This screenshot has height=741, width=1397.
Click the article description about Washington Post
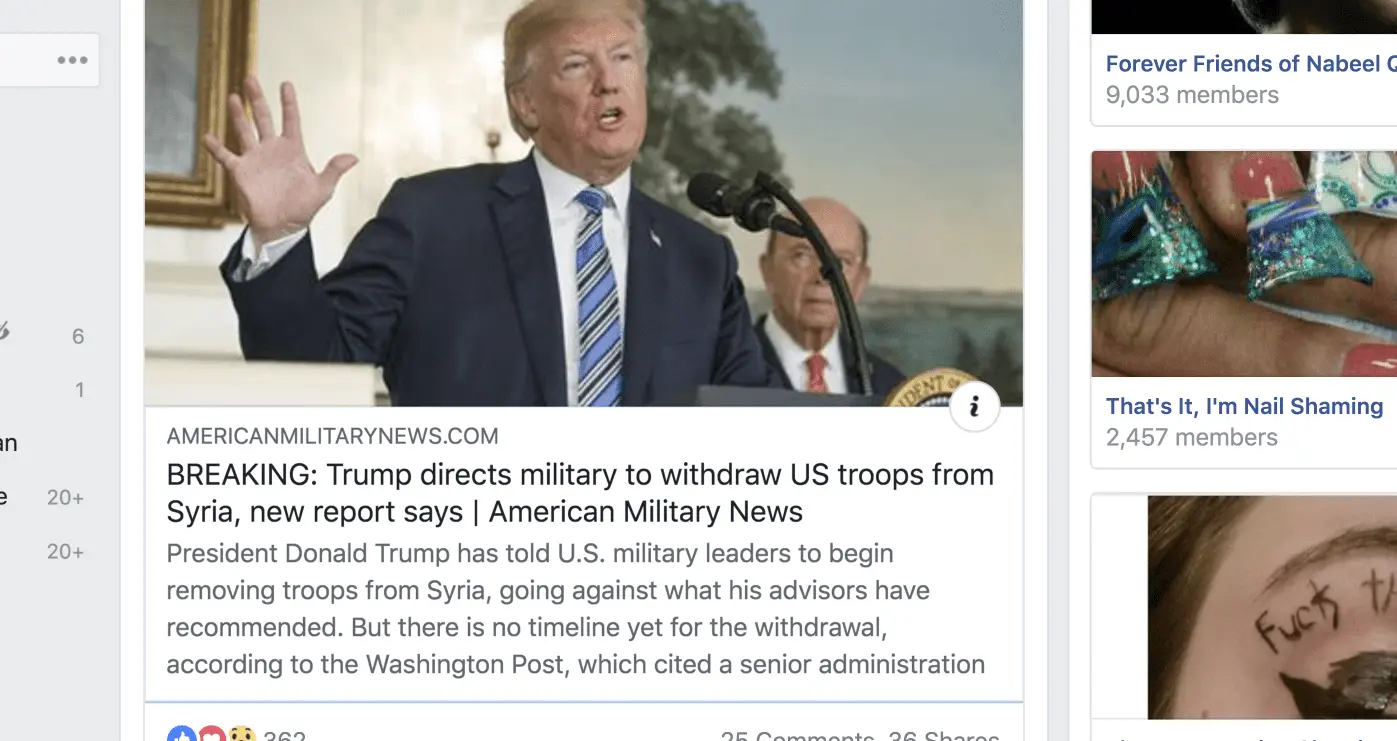pos(576,609)
